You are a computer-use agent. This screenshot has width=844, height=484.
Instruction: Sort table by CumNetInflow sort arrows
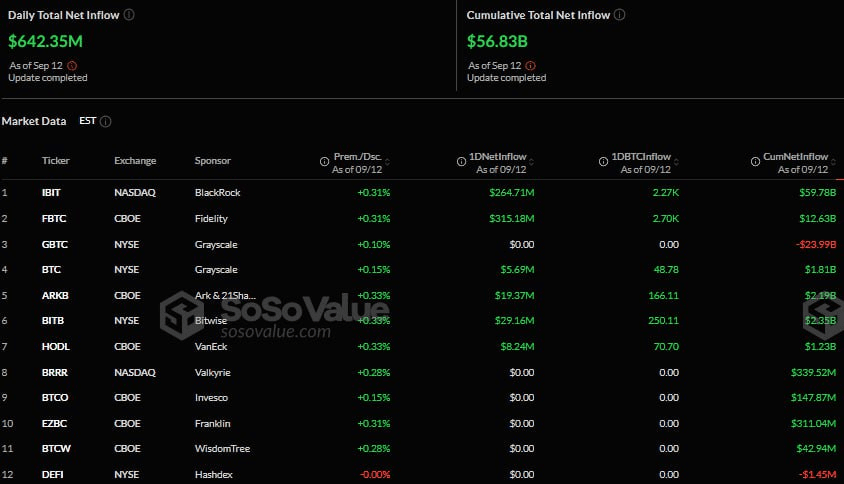(834, 162)
